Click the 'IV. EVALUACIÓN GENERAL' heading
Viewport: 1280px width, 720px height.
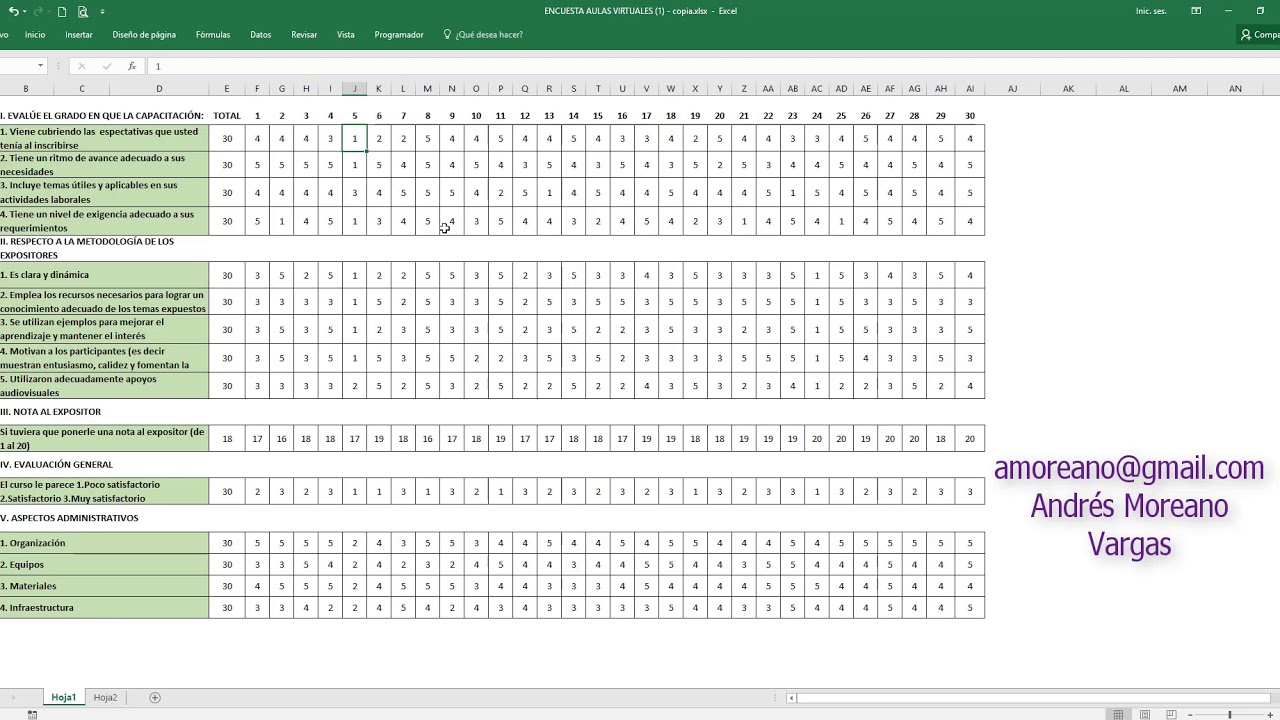(56, 465)
